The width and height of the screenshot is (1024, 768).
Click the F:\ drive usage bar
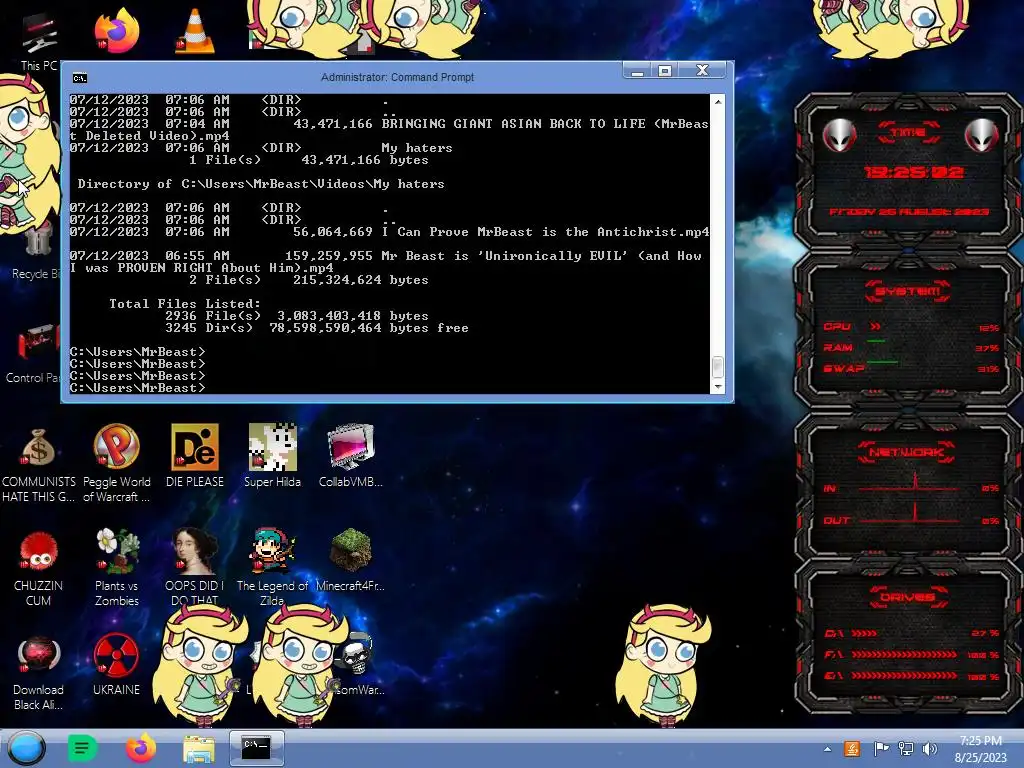(904, 654)
